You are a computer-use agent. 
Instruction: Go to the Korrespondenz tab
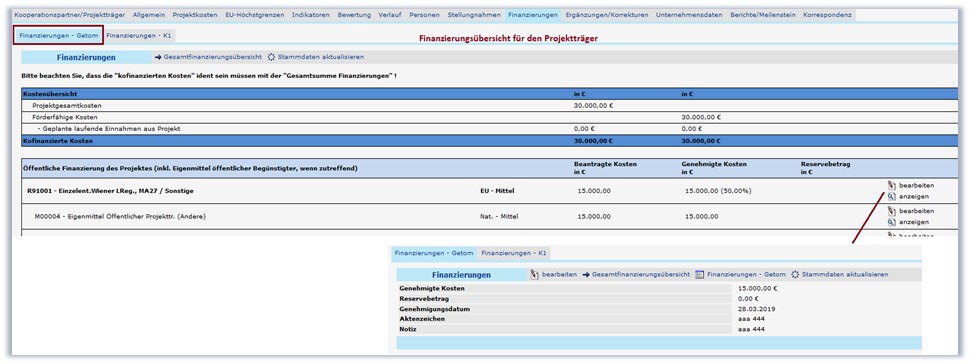(x=826, y=14)
